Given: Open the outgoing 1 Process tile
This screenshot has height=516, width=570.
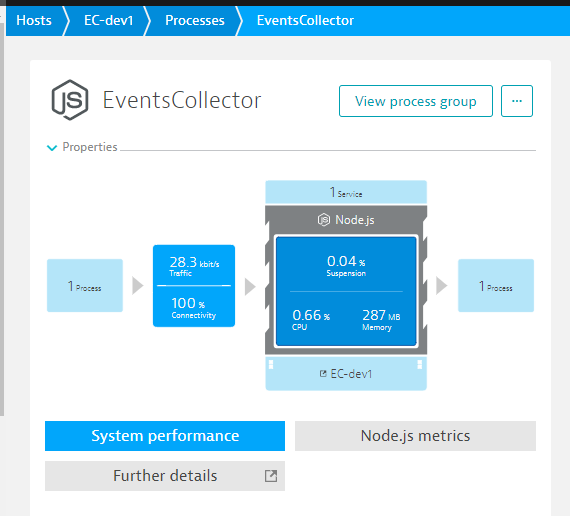Looking at the screenshot, I should [496, 285].
